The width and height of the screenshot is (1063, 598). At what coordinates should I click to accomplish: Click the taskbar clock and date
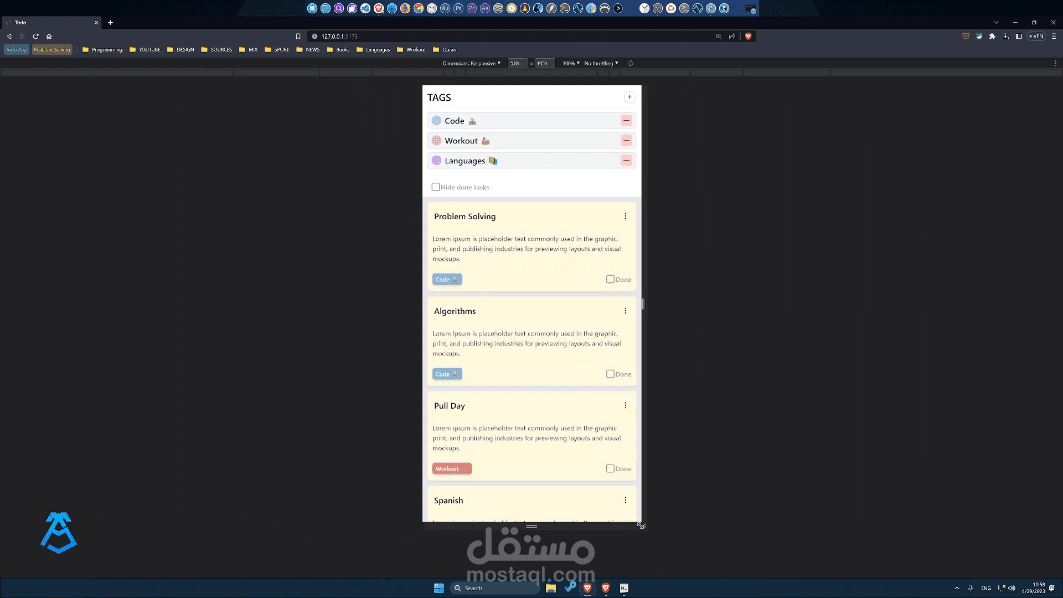1034,588
